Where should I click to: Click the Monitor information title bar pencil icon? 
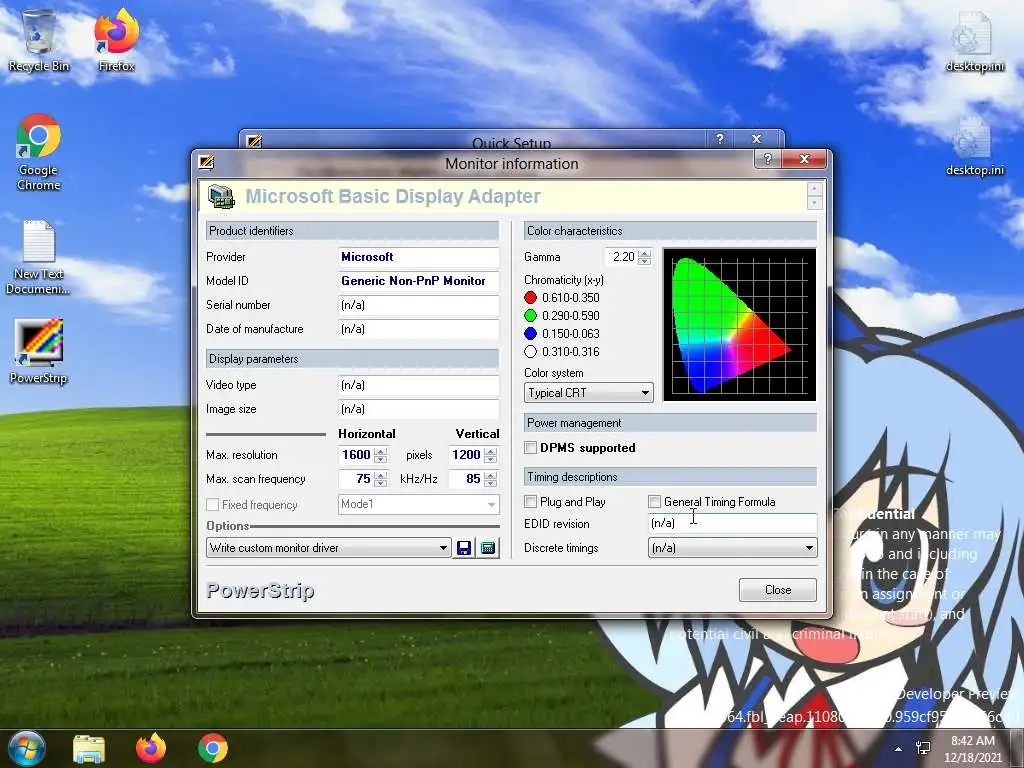(206, 161)
